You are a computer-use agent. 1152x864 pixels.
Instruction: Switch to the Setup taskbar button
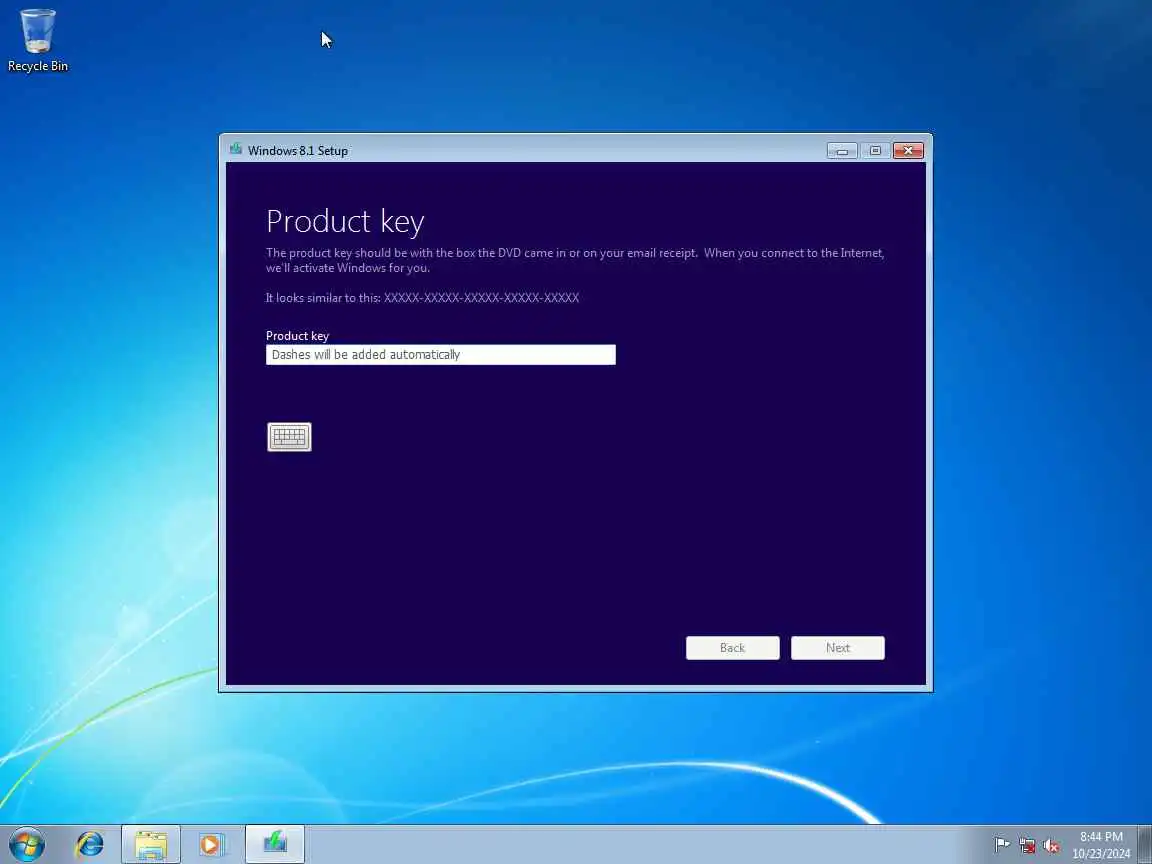(275, 845)
